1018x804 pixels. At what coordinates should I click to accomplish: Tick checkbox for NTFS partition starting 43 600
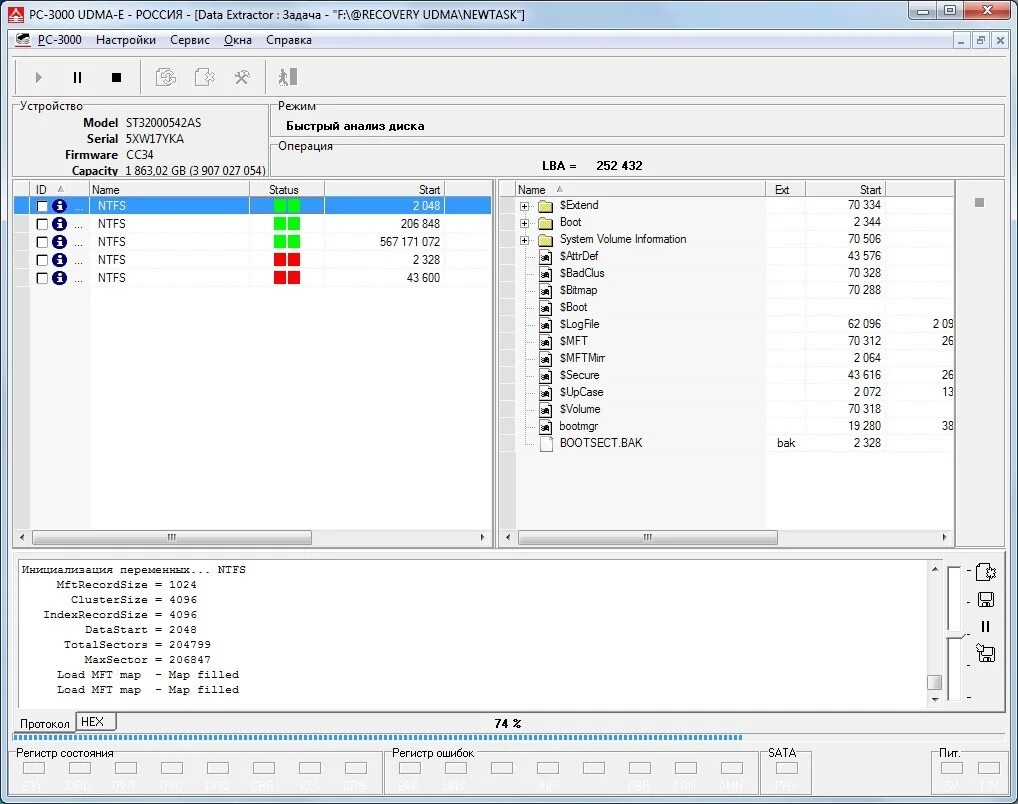pyautogui.click(x=42, y=278)
